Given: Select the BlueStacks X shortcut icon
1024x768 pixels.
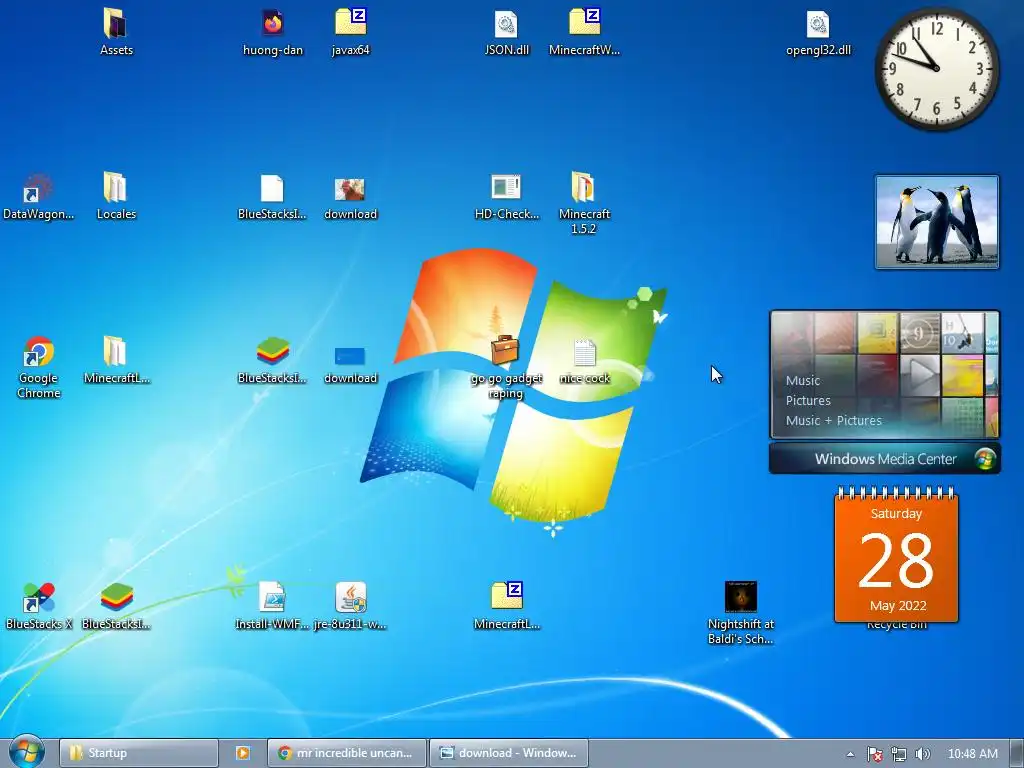Looking at the screenshot, I should click(x=39, y=598).
